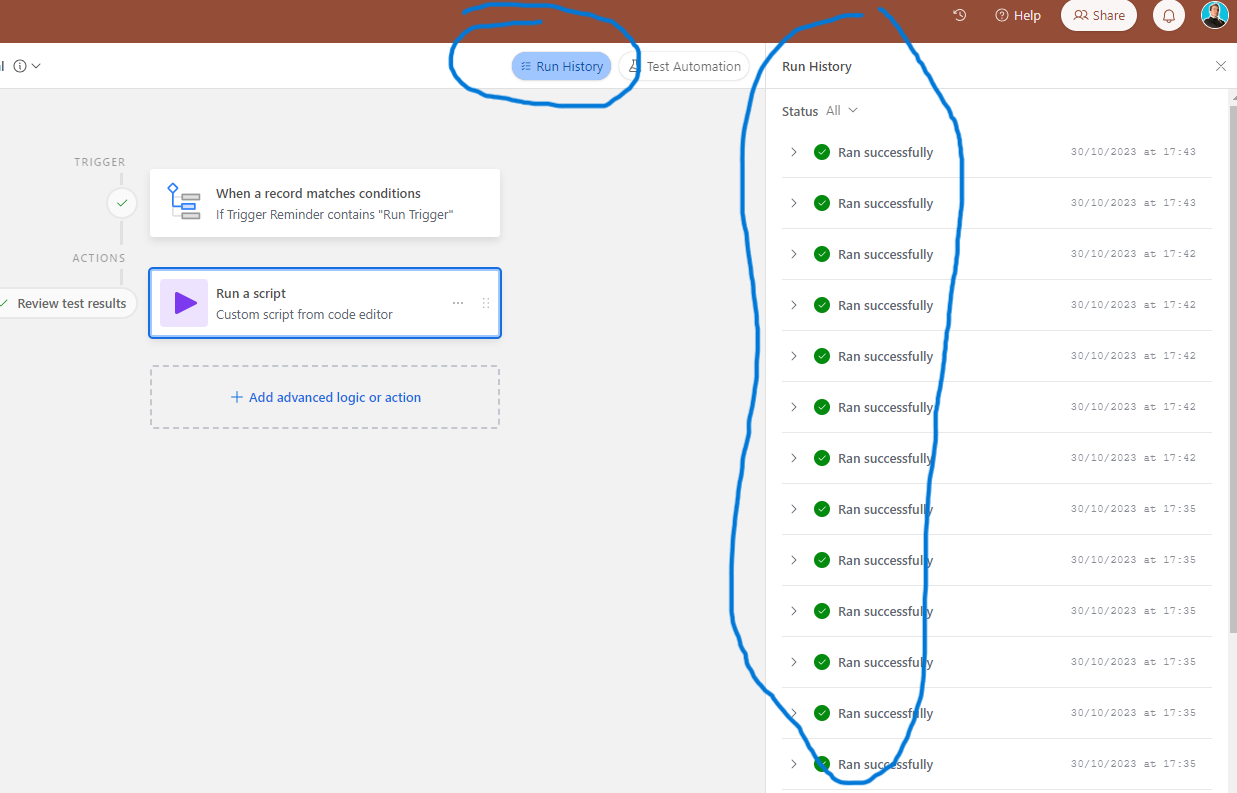
Task: Open the base history clock icon
Action: 960,15
